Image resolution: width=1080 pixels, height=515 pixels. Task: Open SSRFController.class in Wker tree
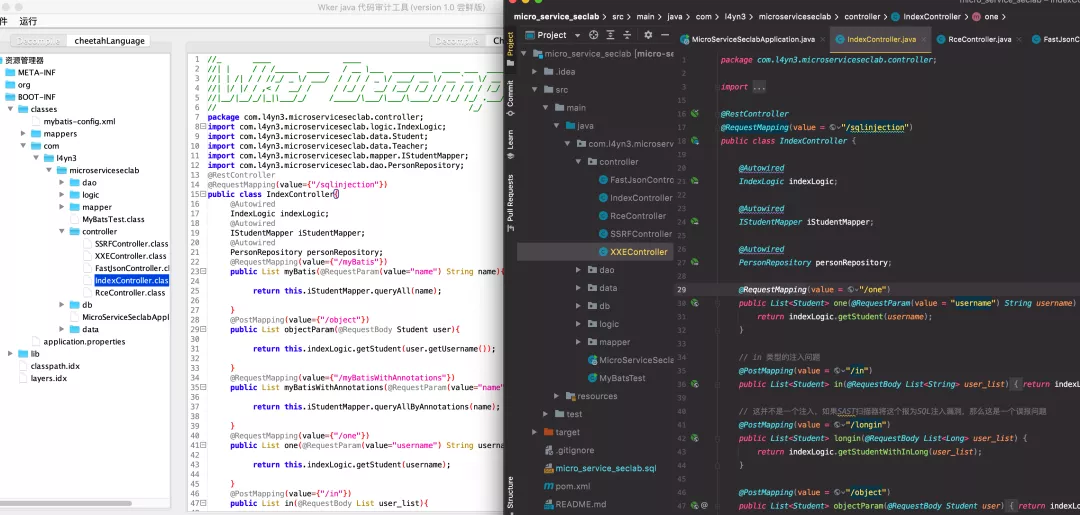click(132, 244)
